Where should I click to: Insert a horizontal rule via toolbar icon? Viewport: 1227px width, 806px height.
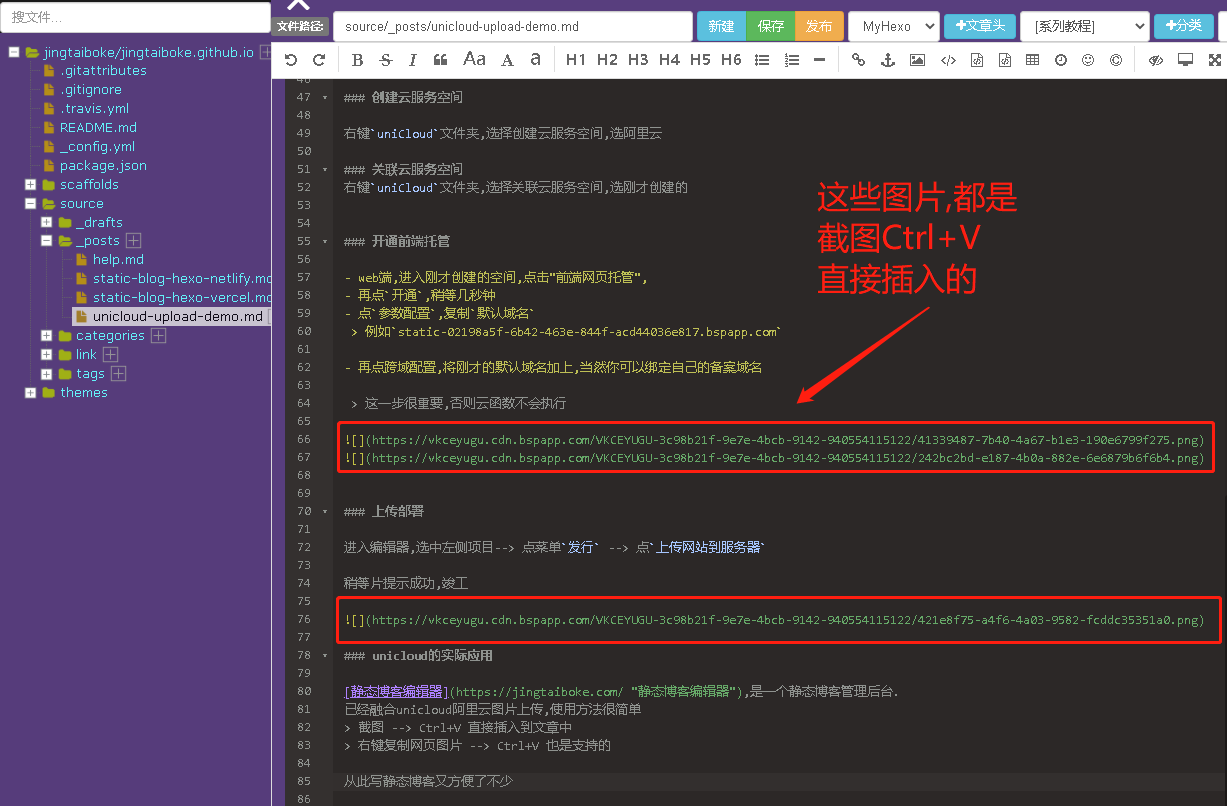click(819, 60)
